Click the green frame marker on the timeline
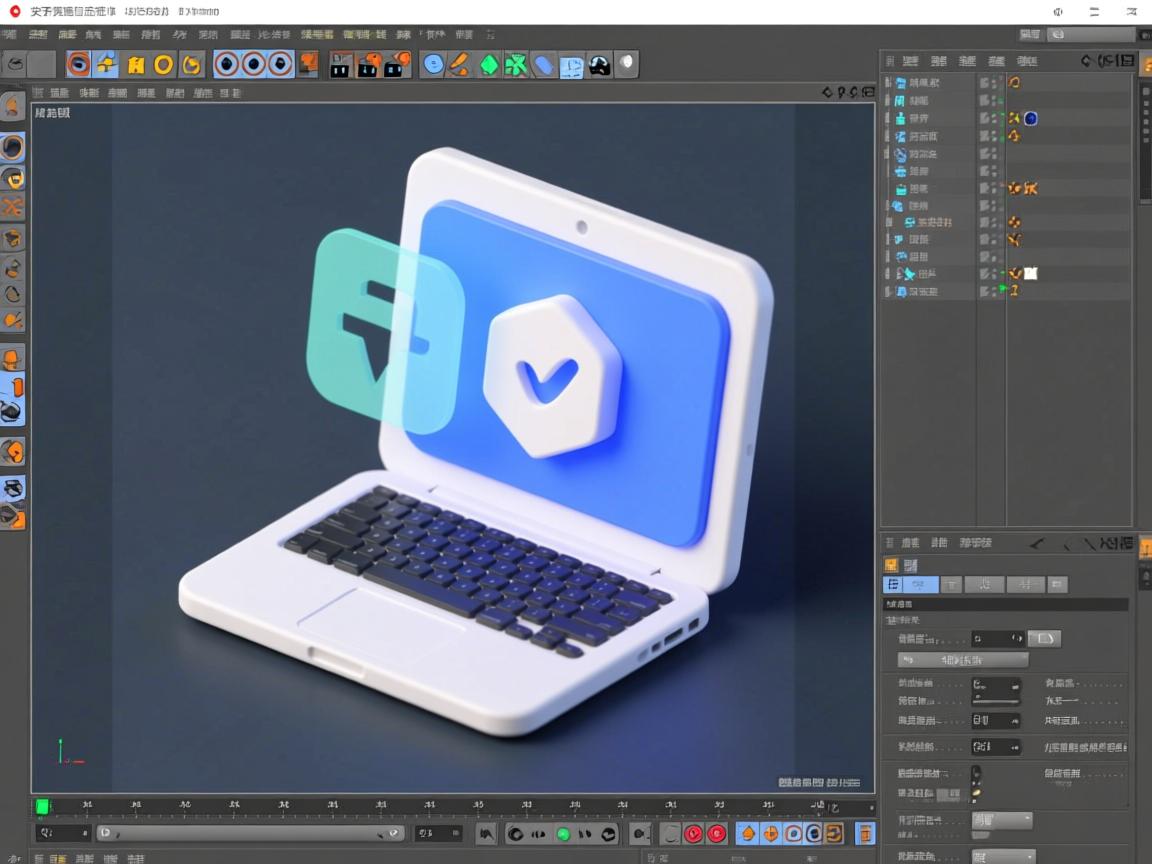Image resolution: width=1152 pixels, height=864 pixels. [x=42, y=806]
